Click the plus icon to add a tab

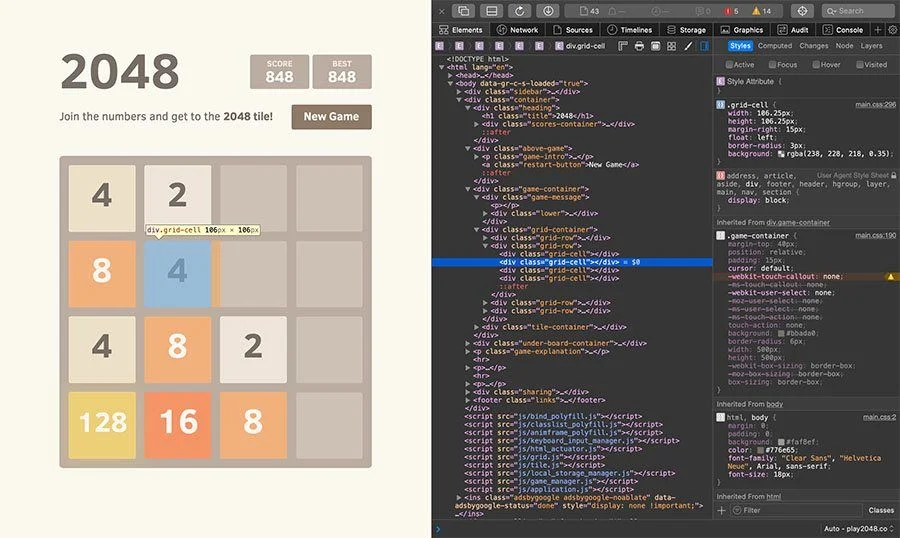878,30
